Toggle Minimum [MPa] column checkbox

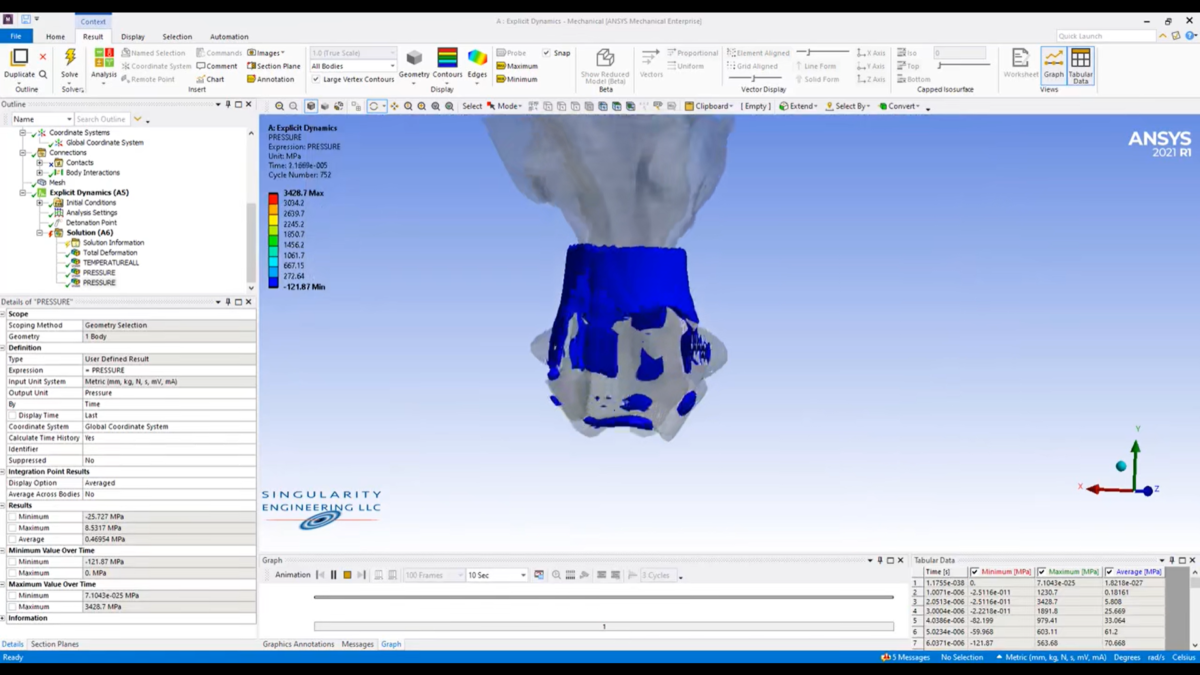coord(975,572)
